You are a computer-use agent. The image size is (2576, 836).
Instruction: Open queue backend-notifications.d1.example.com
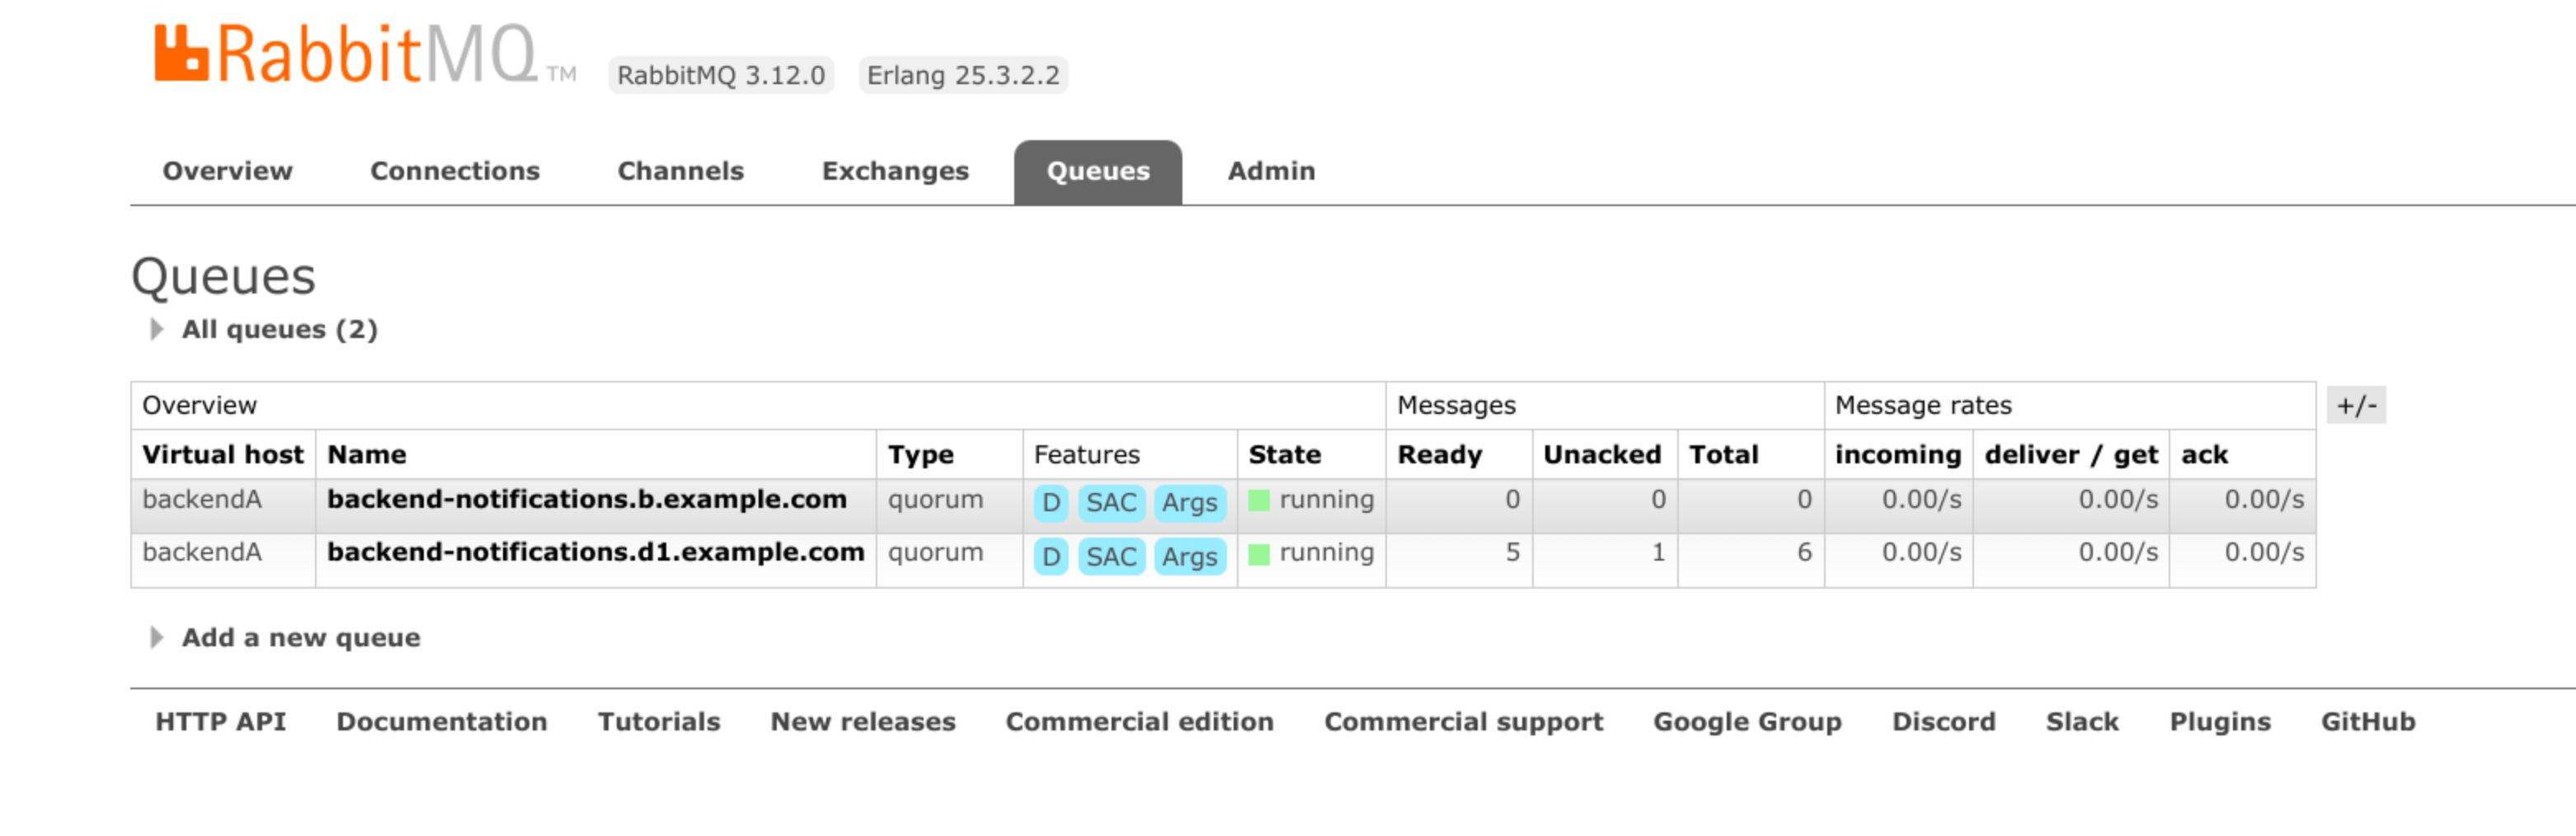(595, 553)
